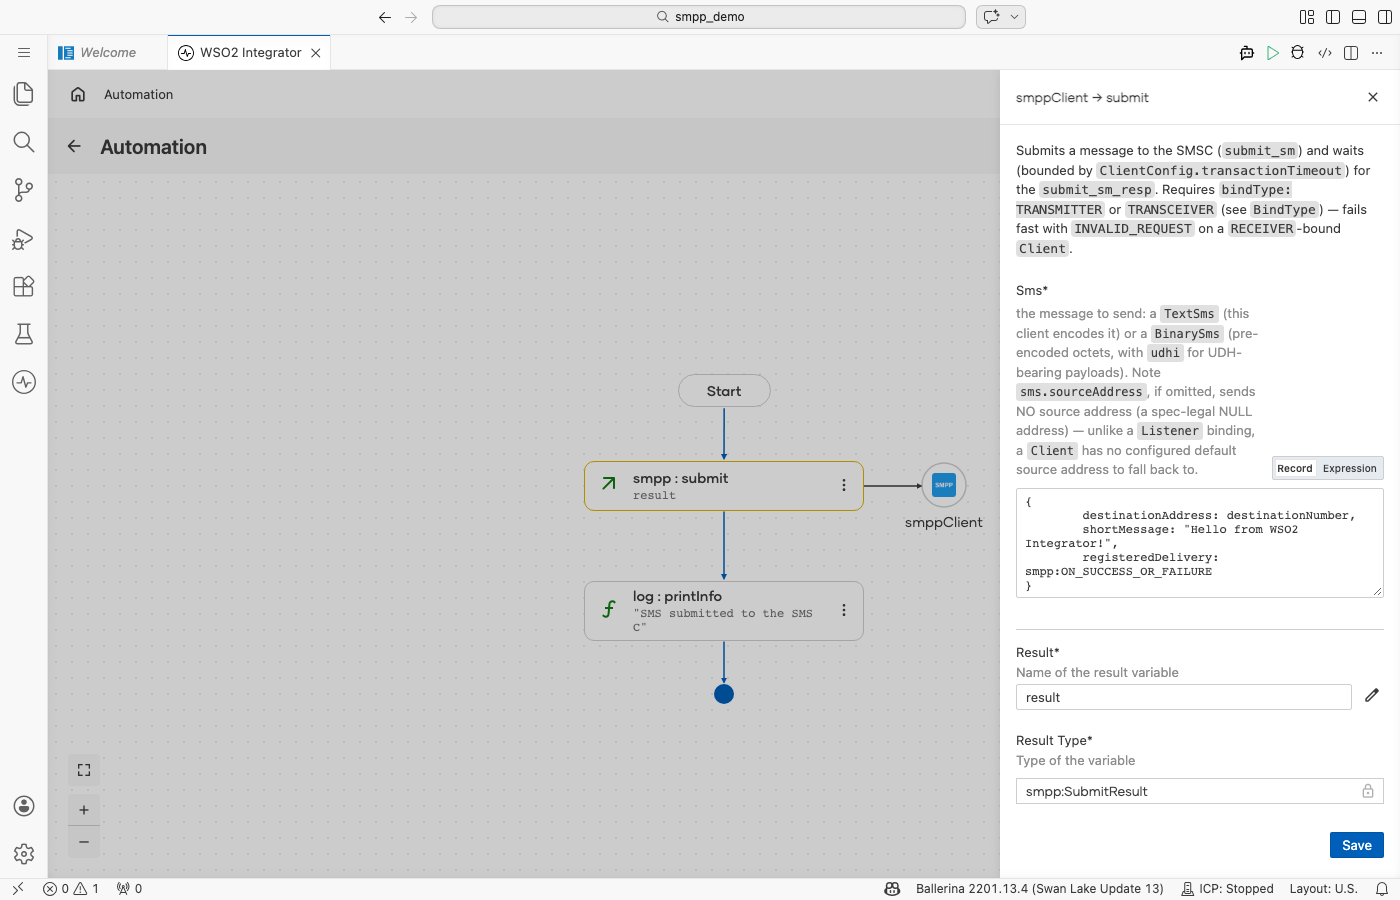Image resolution: width=1400 pixels, height=900 pixels.
Task: Toggle the secondary side bar layout
Action: pos(1385,17)
